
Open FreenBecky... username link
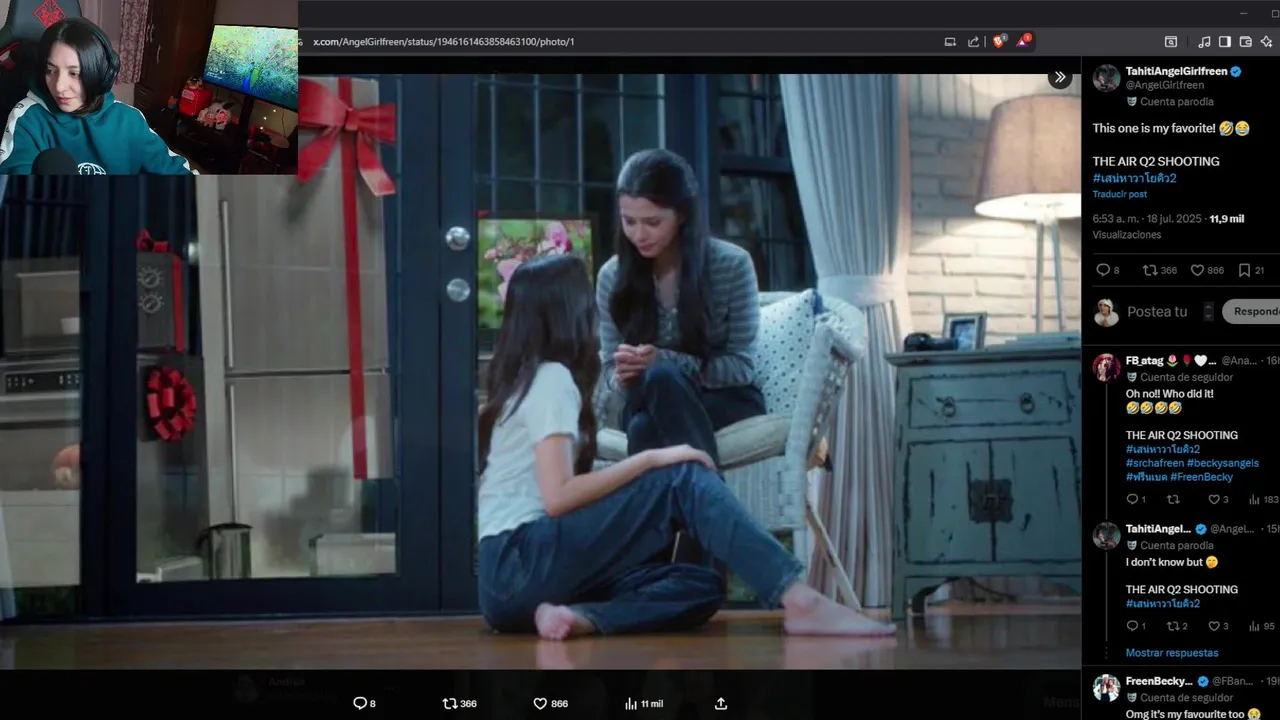(x=1159, y=681)
